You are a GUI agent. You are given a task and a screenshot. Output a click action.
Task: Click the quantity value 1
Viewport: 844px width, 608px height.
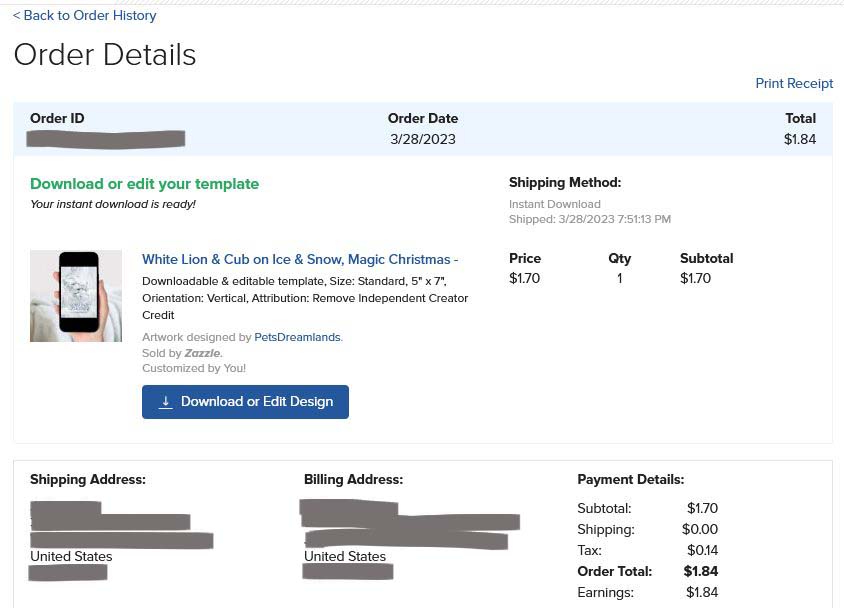620,279
